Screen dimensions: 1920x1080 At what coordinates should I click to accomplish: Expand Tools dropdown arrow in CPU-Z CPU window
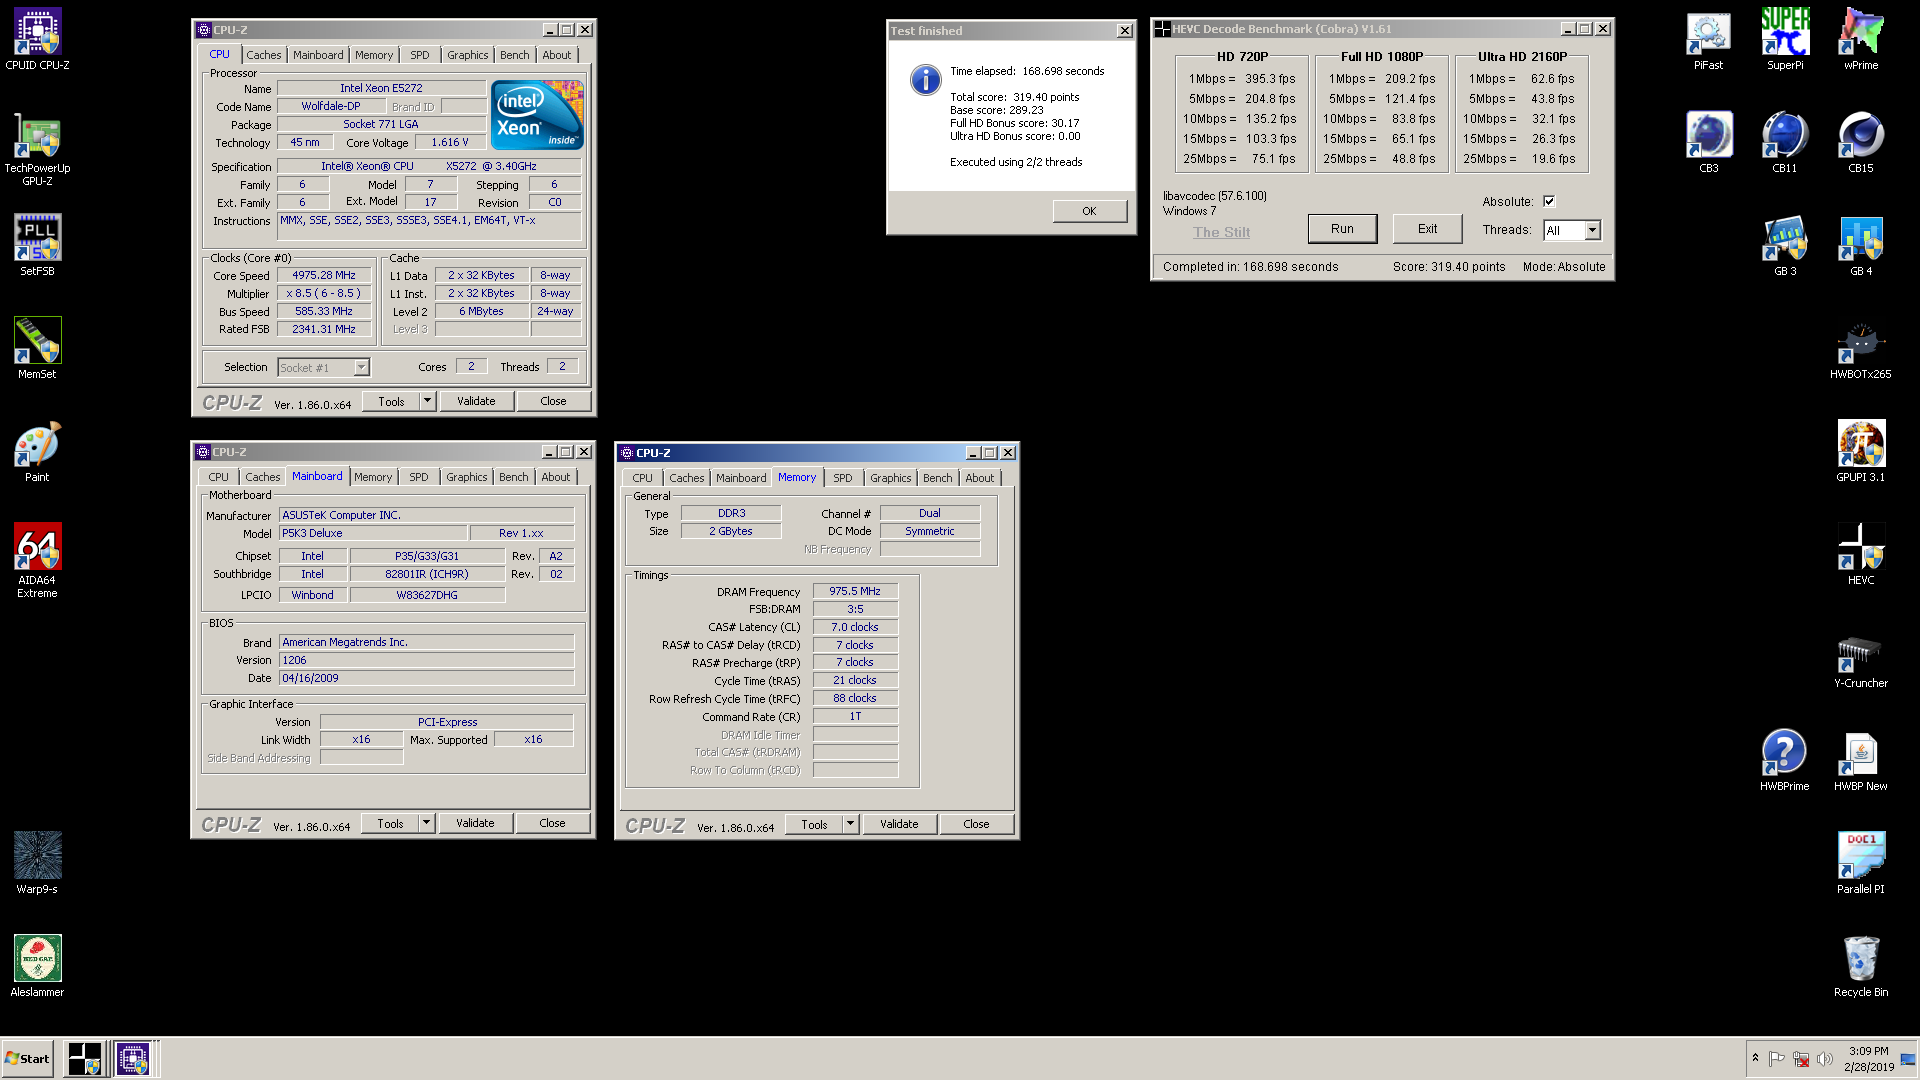[x=427, y=401]
